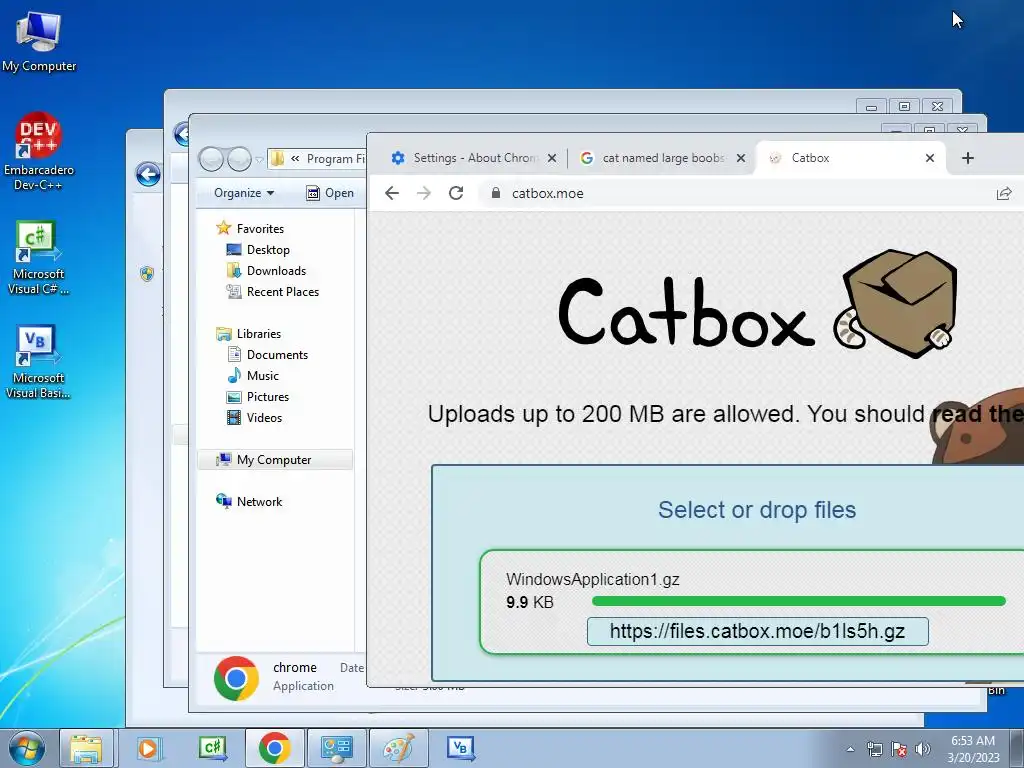Expand breadcrumb chevron before Program Files

295,159
